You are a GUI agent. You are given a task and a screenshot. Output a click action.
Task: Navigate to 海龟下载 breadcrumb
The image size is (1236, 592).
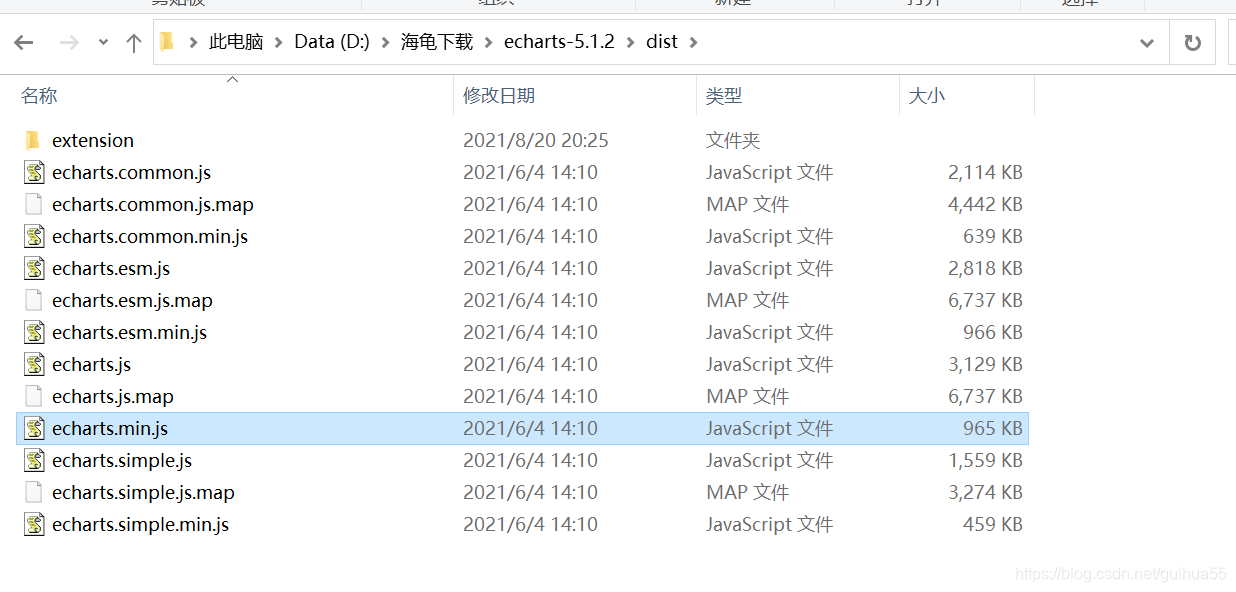[x=437, y=42]
